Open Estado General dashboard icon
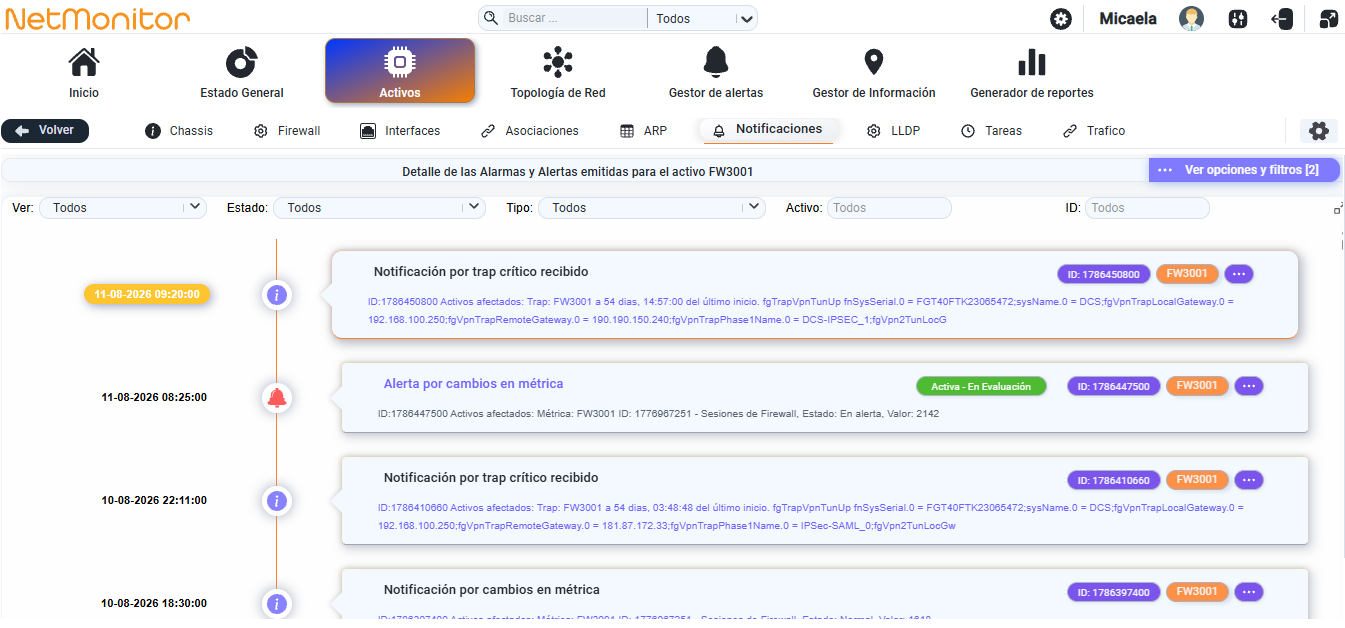 click(x=242, y=62)
